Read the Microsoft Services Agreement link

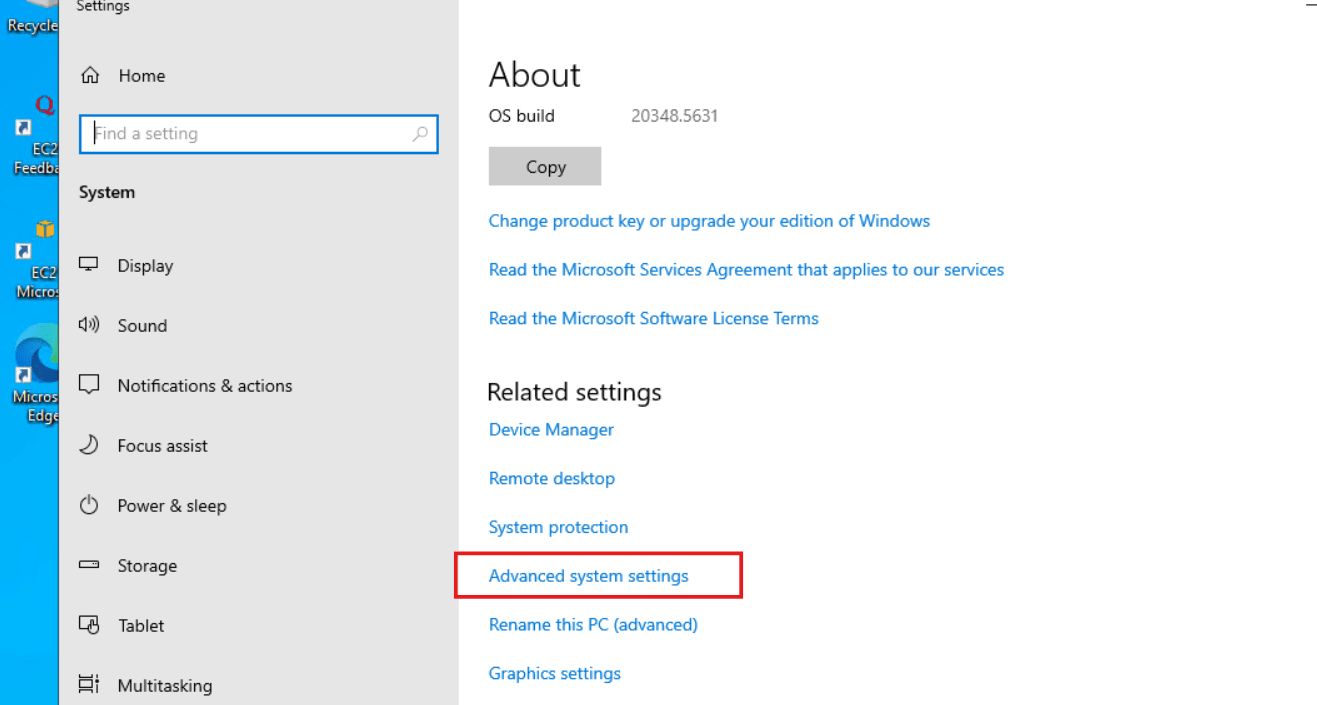[x=746, y=270]
